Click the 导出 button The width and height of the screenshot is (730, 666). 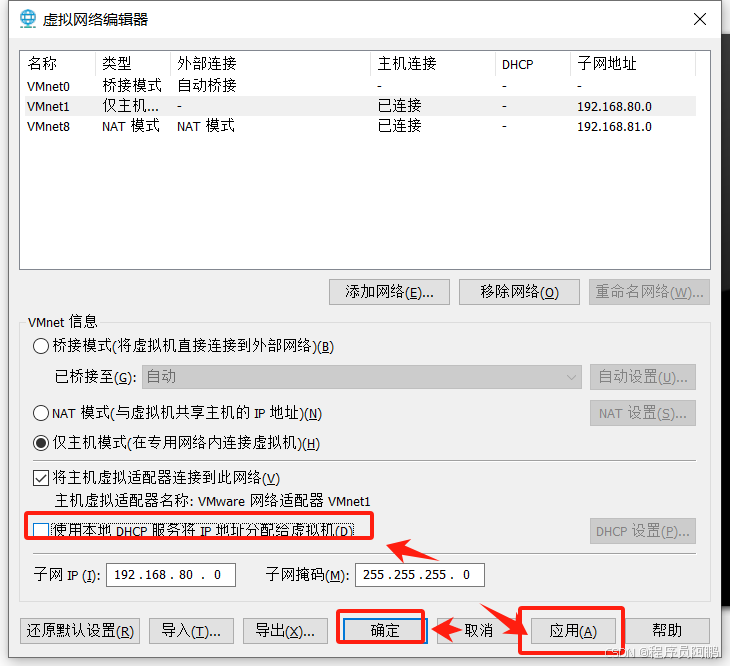pos(285,631)
